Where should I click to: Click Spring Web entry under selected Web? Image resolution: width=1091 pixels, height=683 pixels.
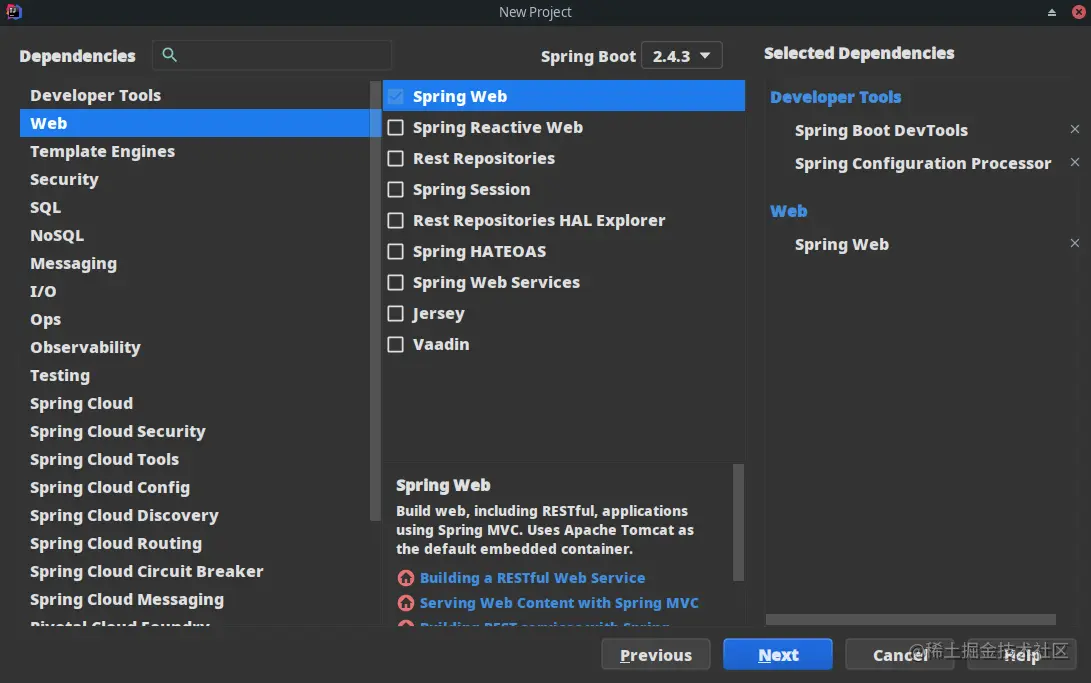(841, 244)
